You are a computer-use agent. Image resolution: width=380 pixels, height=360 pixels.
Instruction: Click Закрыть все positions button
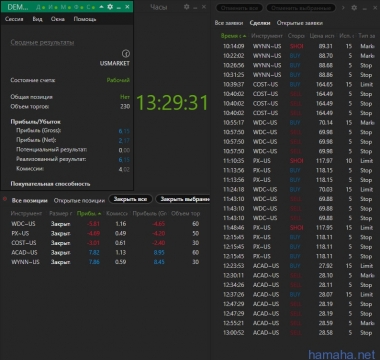tap(130, 199)
